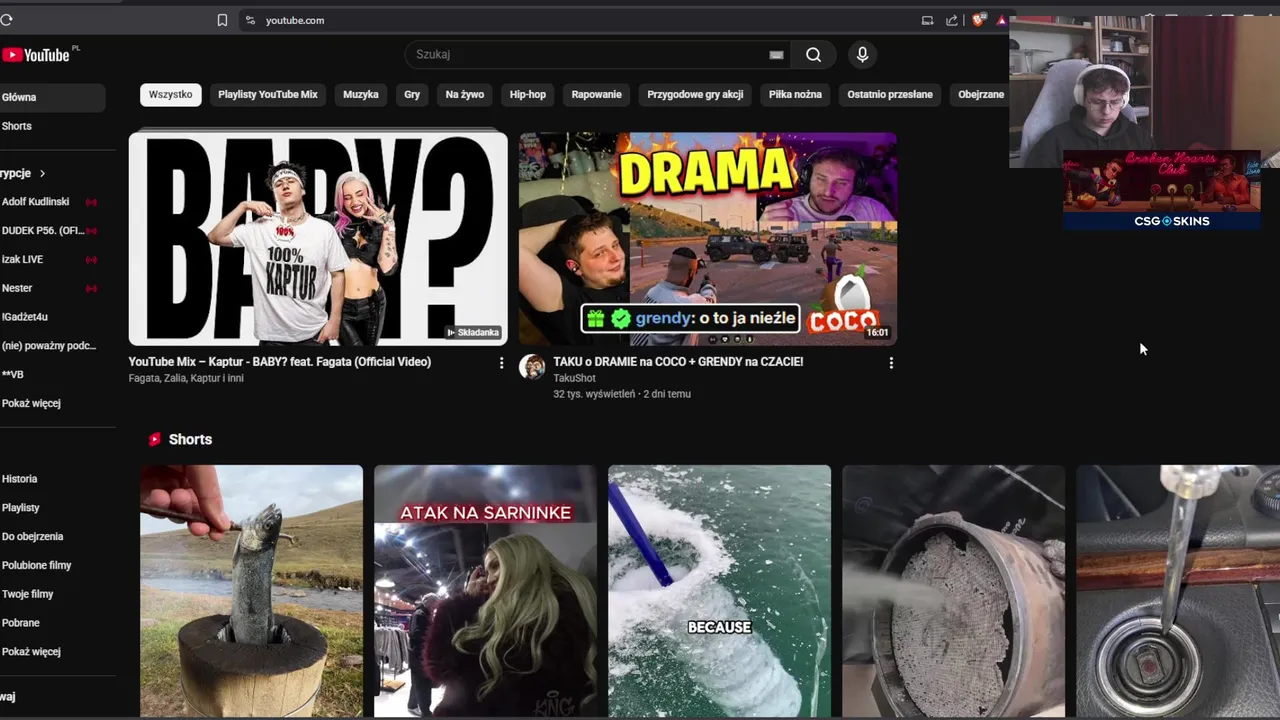The image size is (1280, 720).
Task: Filter by the Rapowanie chip
Action: (x=597, y=94)
